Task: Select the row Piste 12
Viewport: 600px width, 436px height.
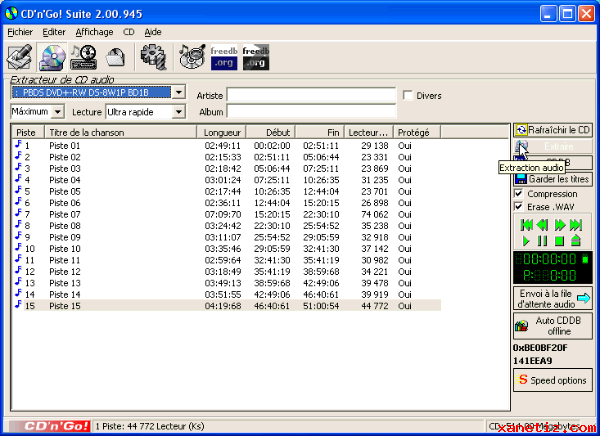Action: tap(227, 271)
